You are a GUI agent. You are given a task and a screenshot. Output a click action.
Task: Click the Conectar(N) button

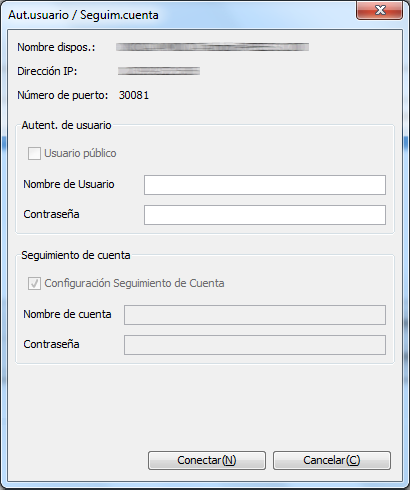[207, 460]
